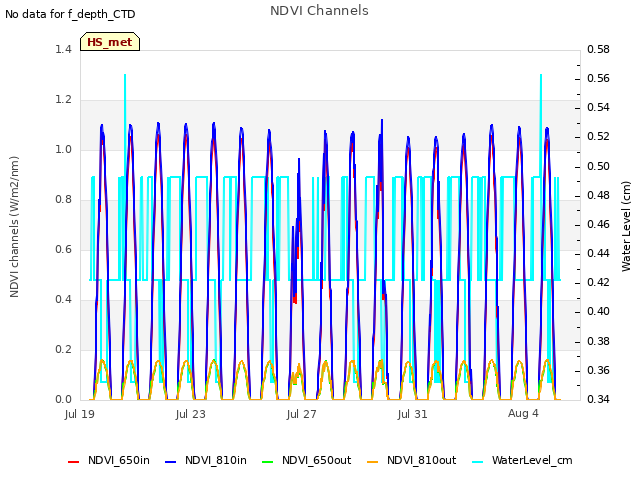Click the 0.6 left-axis tick label
The height and width of the screenshot is (480, 640).
pos(63,249)
